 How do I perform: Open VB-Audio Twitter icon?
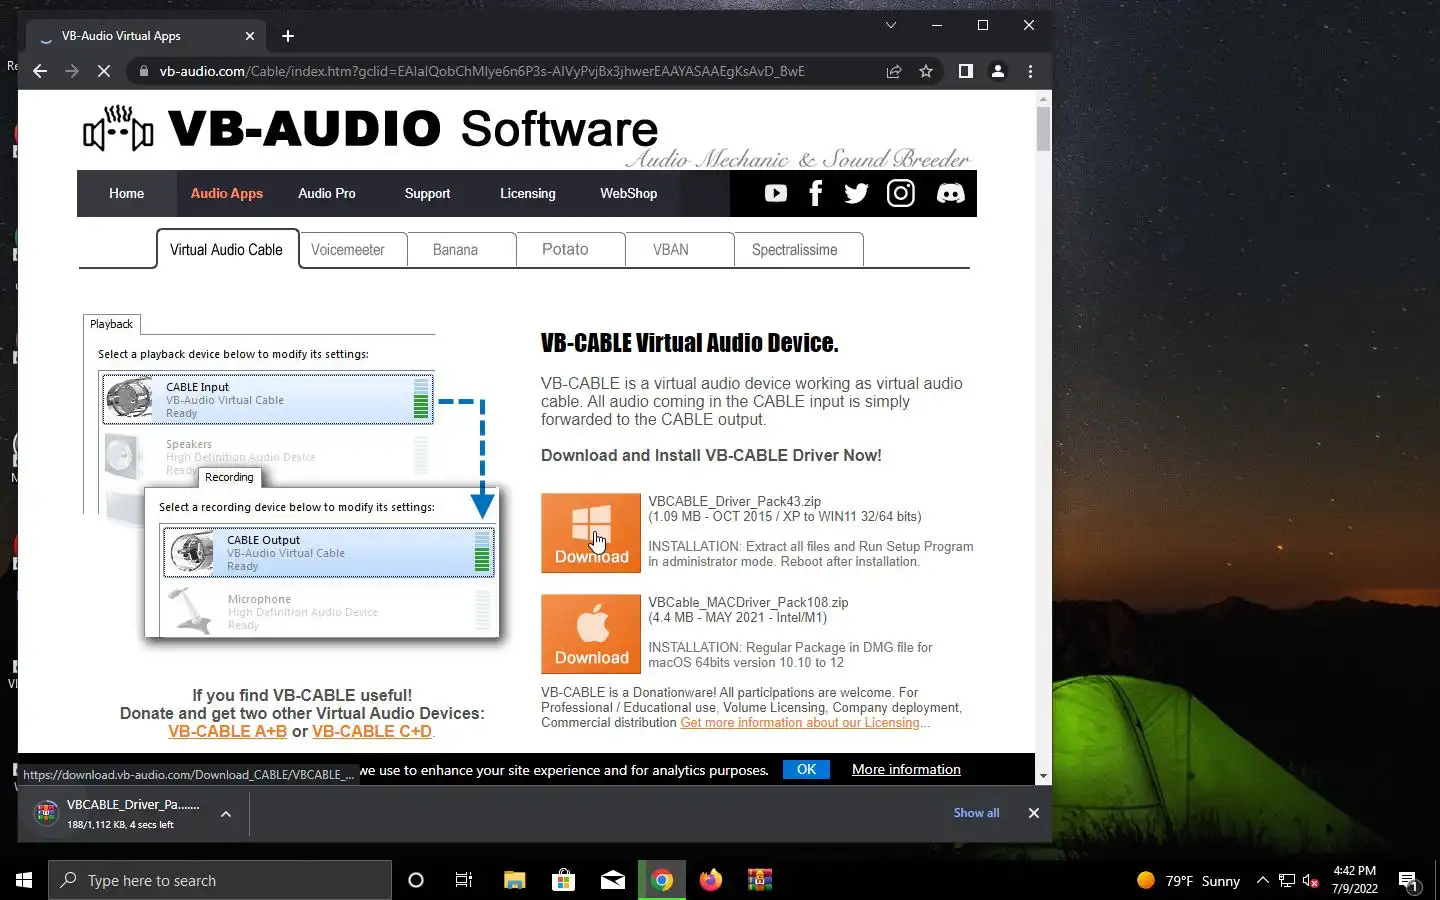point(856,193)
